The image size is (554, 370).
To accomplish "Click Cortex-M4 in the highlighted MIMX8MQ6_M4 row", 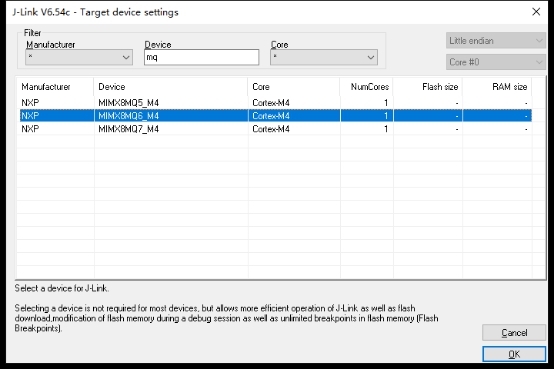I will pos(271,116).
